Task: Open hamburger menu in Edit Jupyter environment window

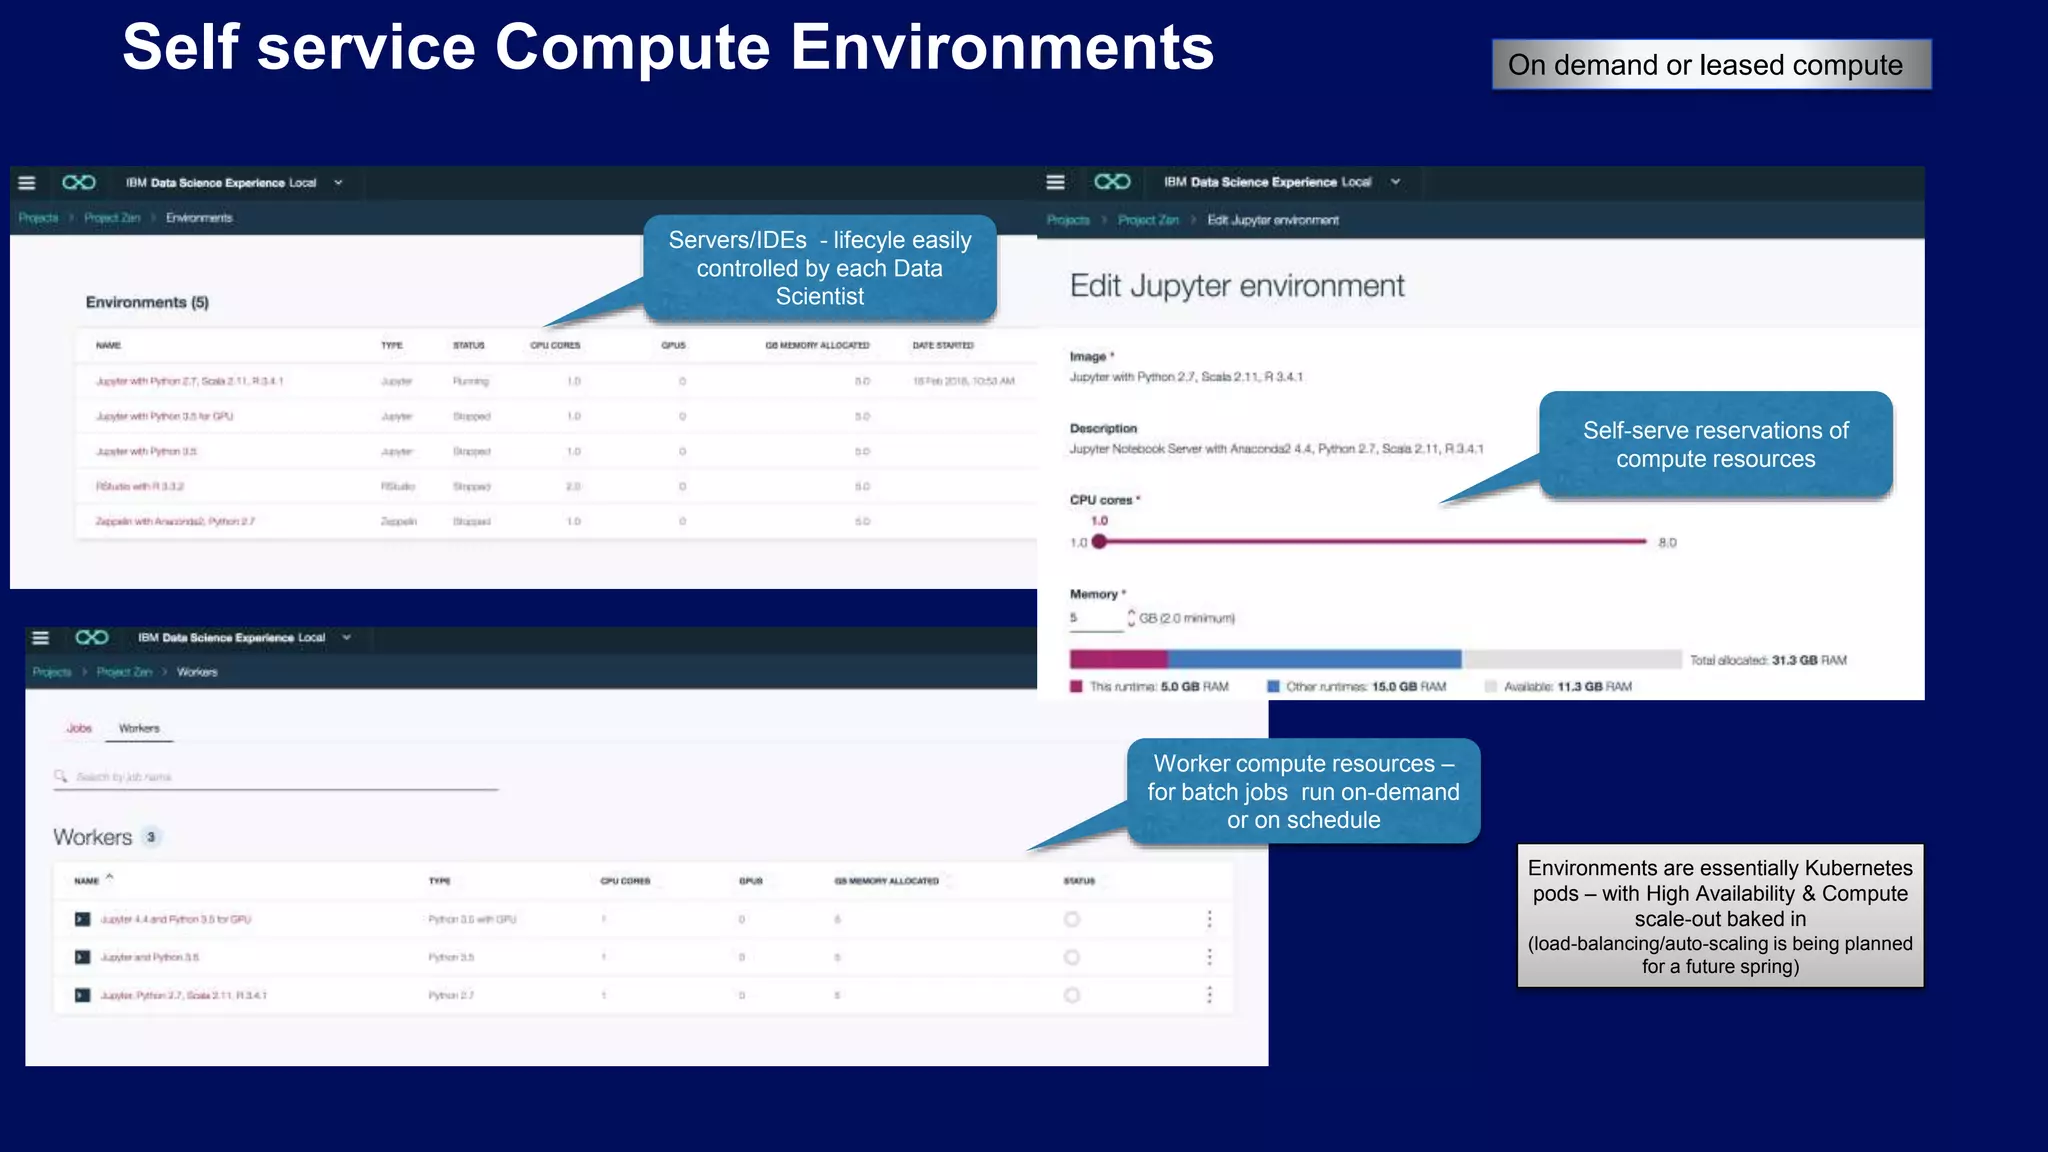Action: [1055, 182]
